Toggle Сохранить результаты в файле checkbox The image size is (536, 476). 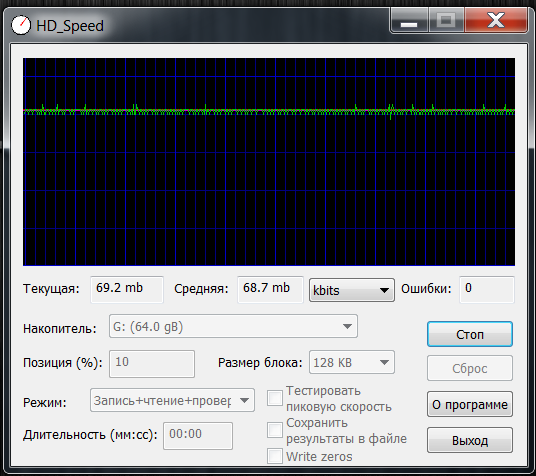pyautogui.click(x=275, y=430)
